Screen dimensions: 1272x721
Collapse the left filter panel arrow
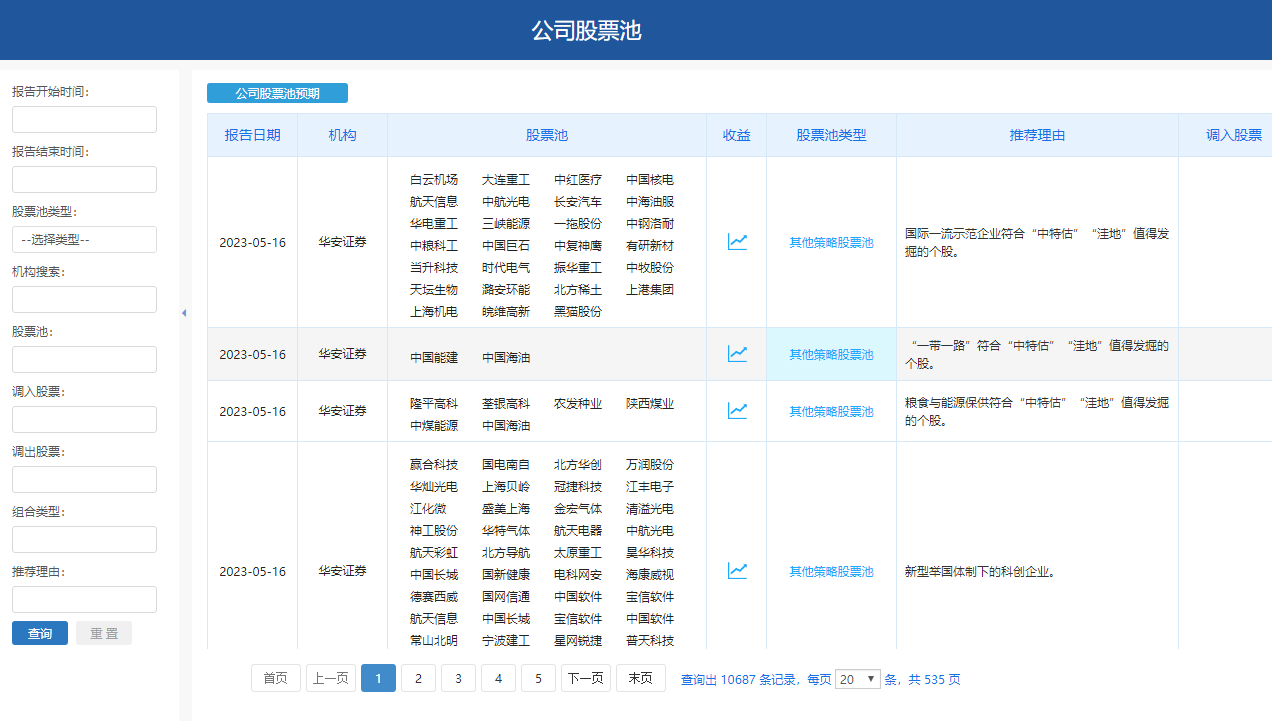coord(184,313)
